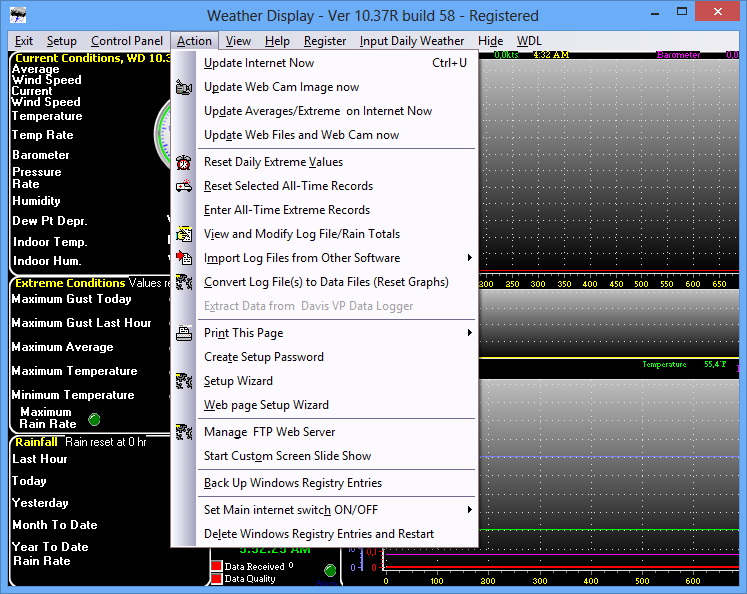Click the Month To Date rainfall label
The width and height of the screenshot is (747, 594).
click(x=55, y=525)
